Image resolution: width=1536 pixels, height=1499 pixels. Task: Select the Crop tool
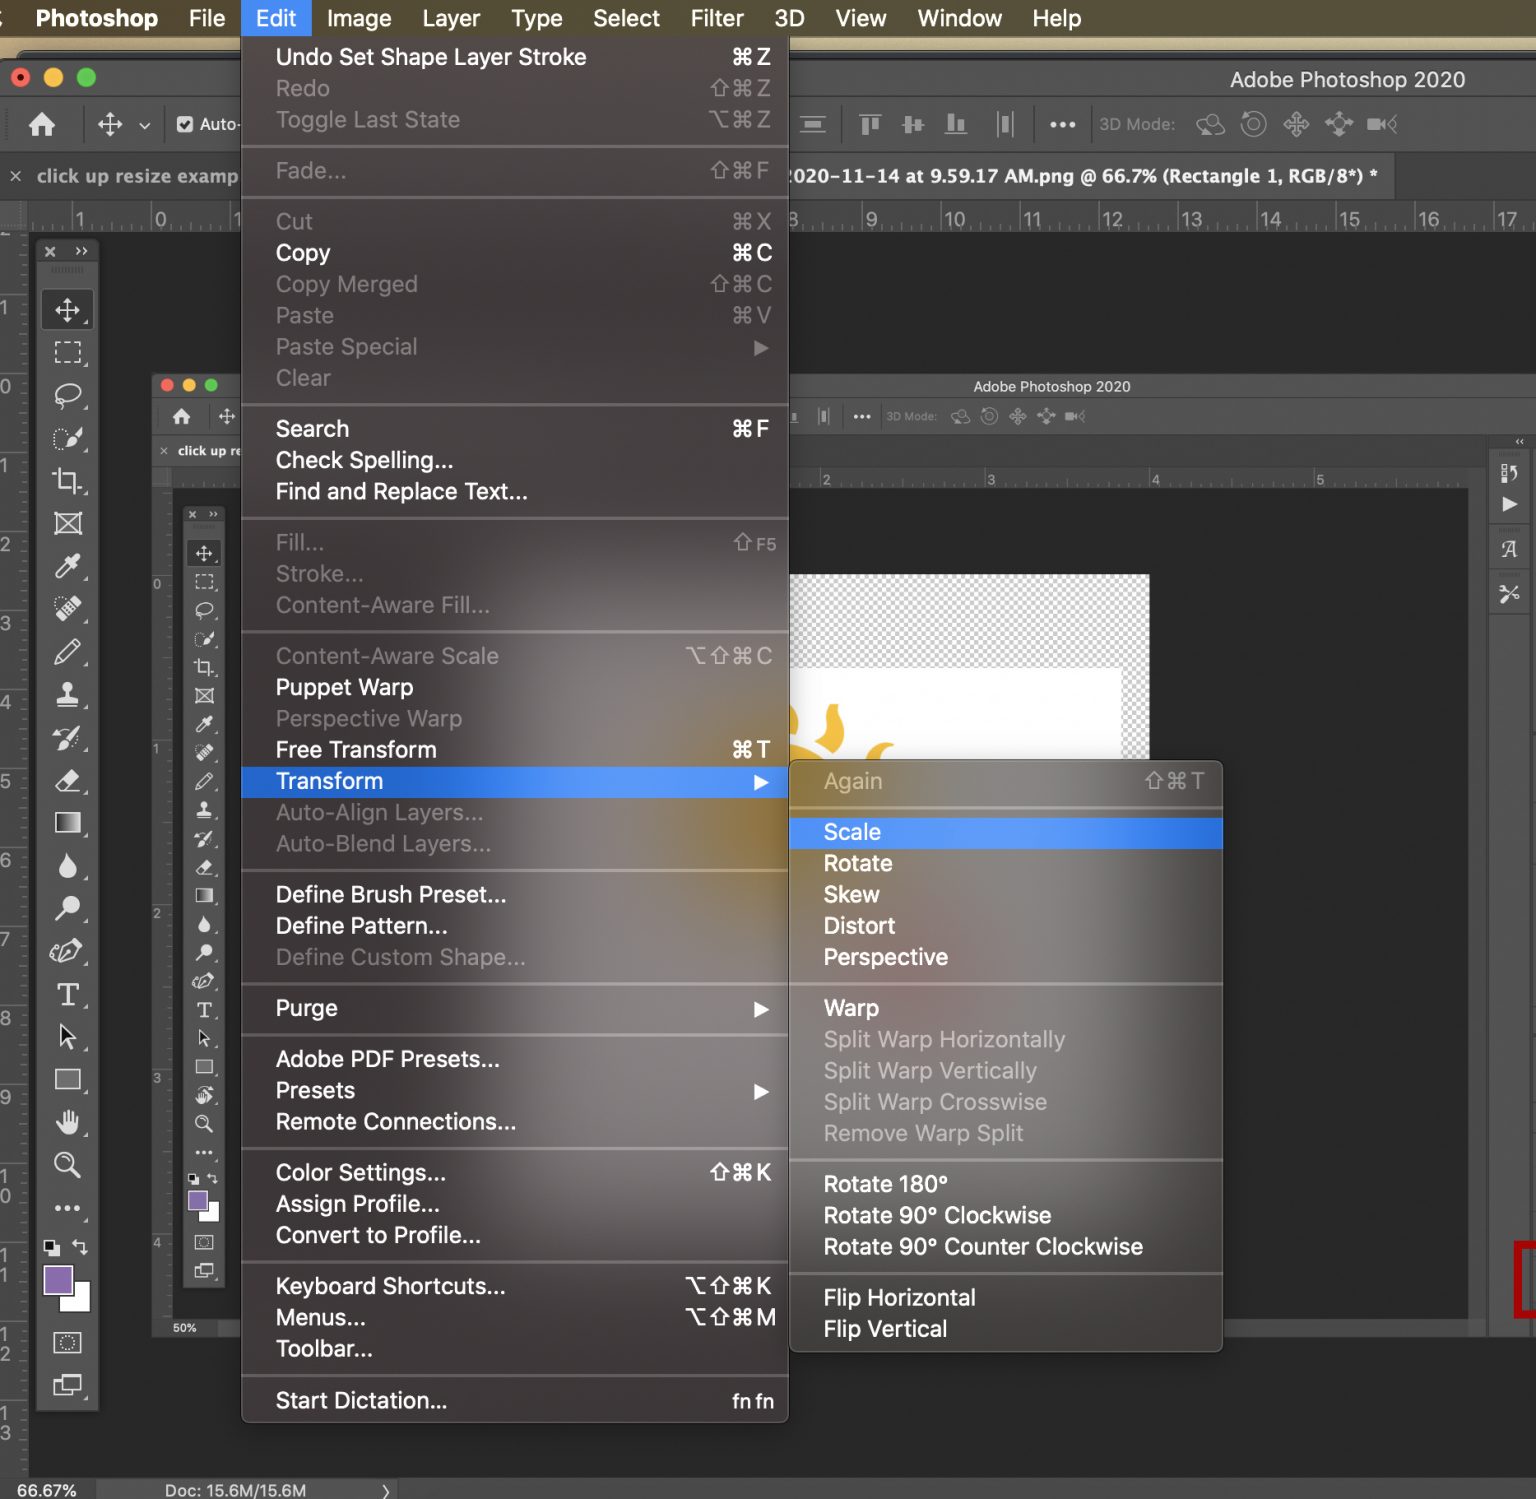68,481
